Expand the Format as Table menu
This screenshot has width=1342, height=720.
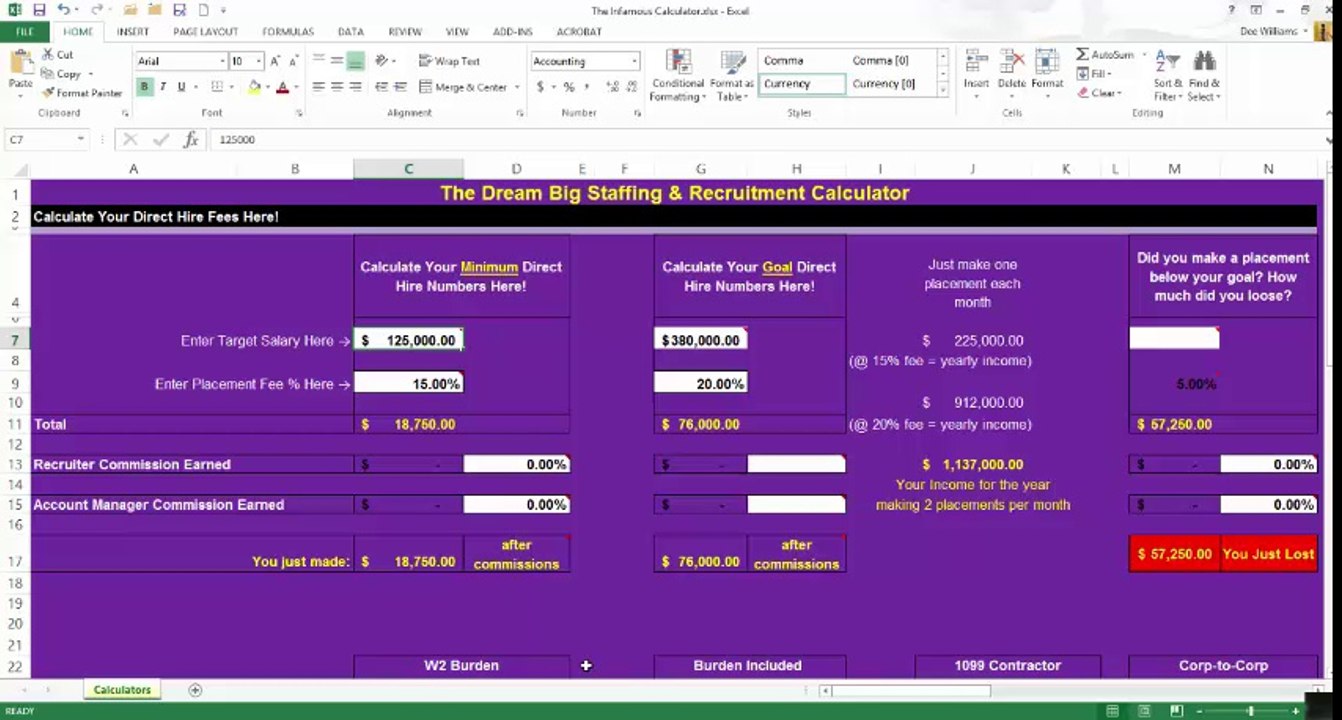click(x=732, y=74)
